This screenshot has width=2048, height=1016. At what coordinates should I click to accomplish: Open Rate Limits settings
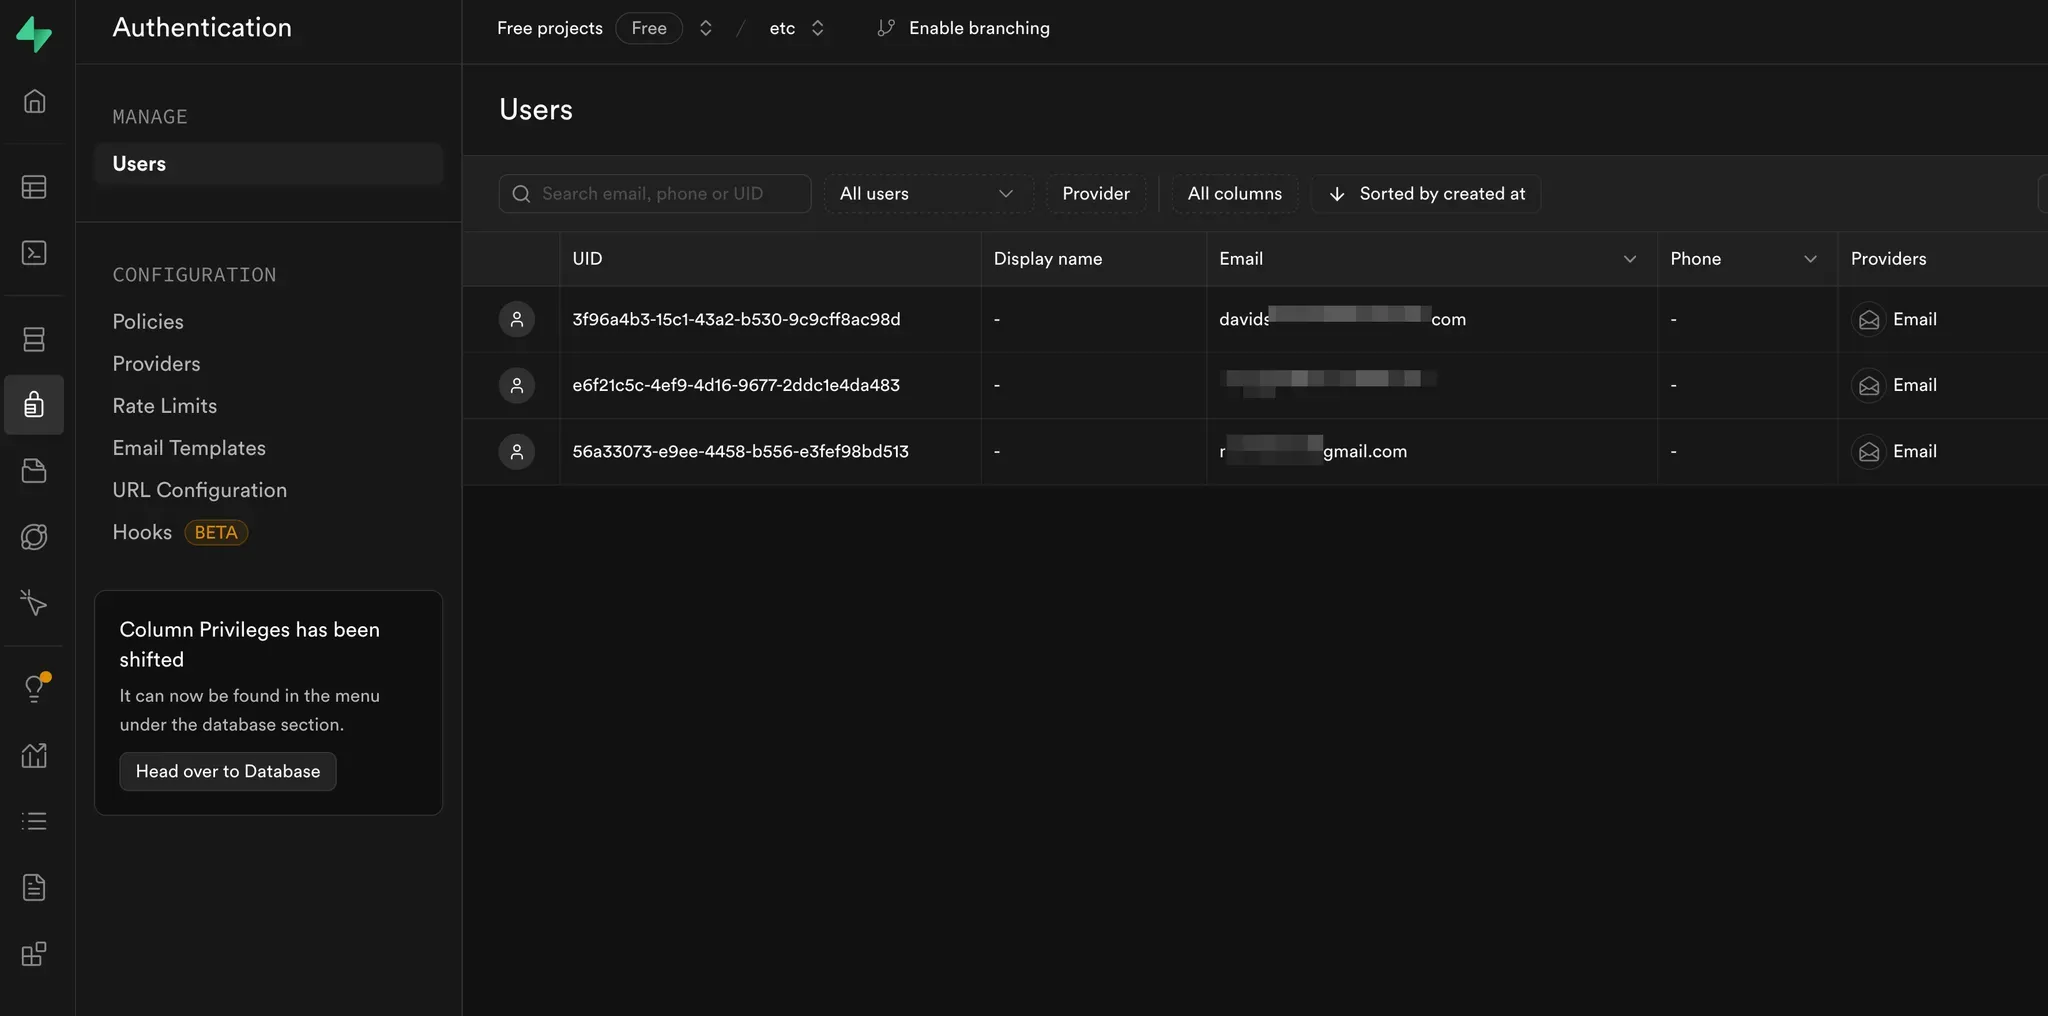[x=165, y=406]
